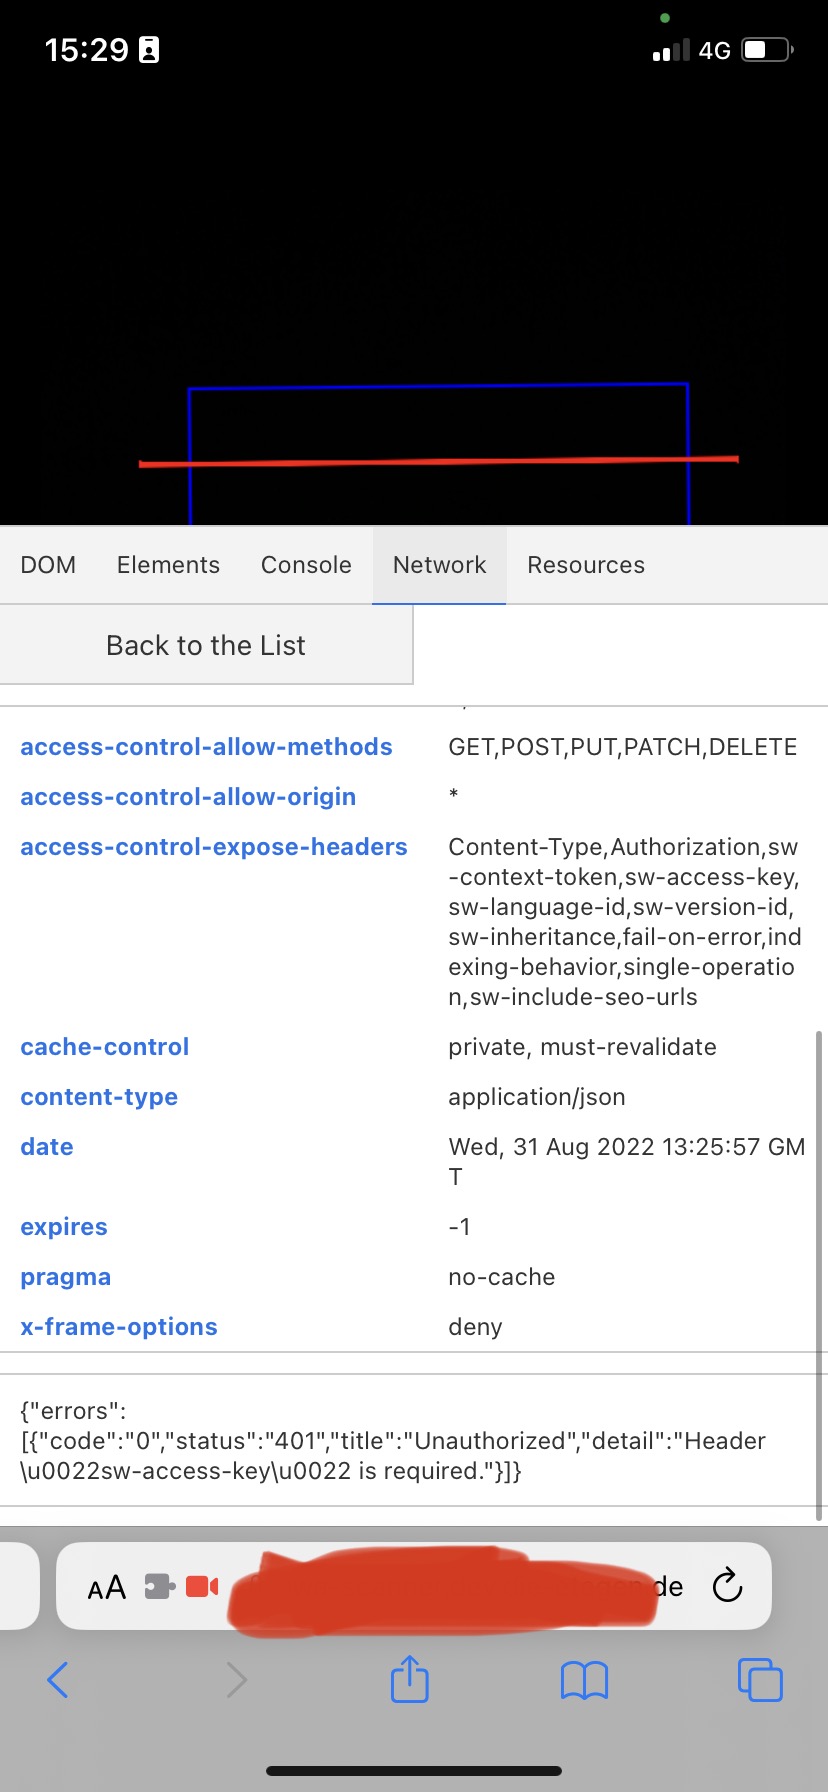Open the Console tab
This screenshot has width=828, height=1792.
pyautogui.click(x=305, y=565)
